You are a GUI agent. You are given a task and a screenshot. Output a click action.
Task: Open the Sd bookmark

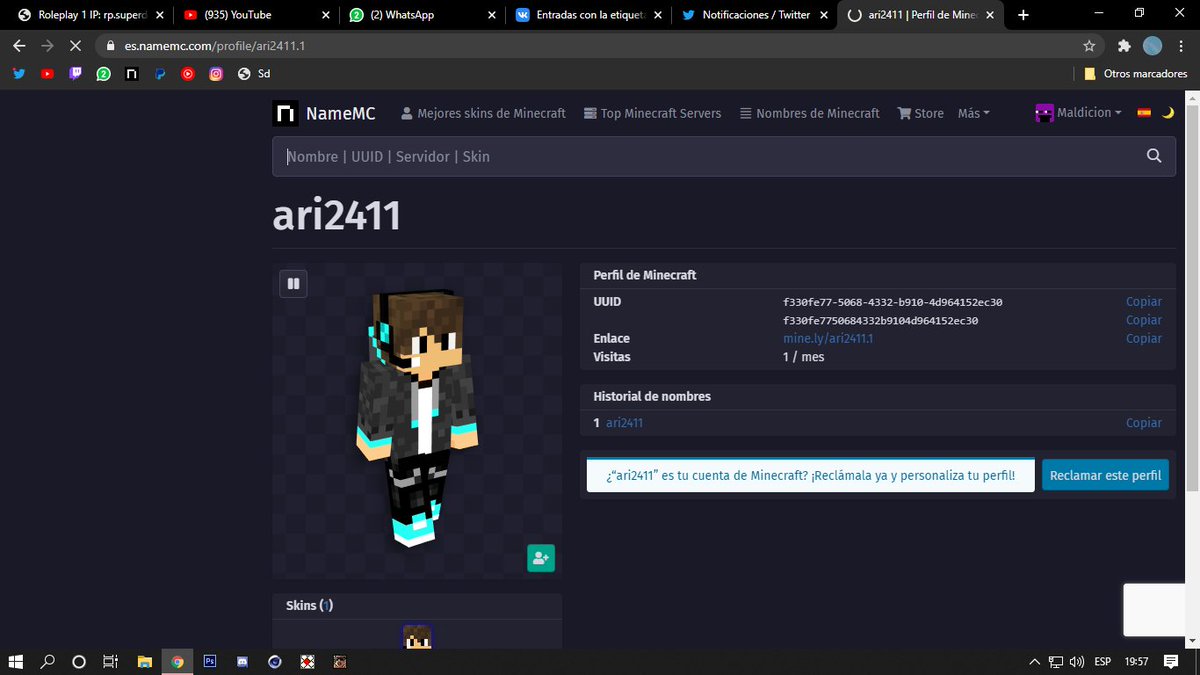click(x=254, y=73)
